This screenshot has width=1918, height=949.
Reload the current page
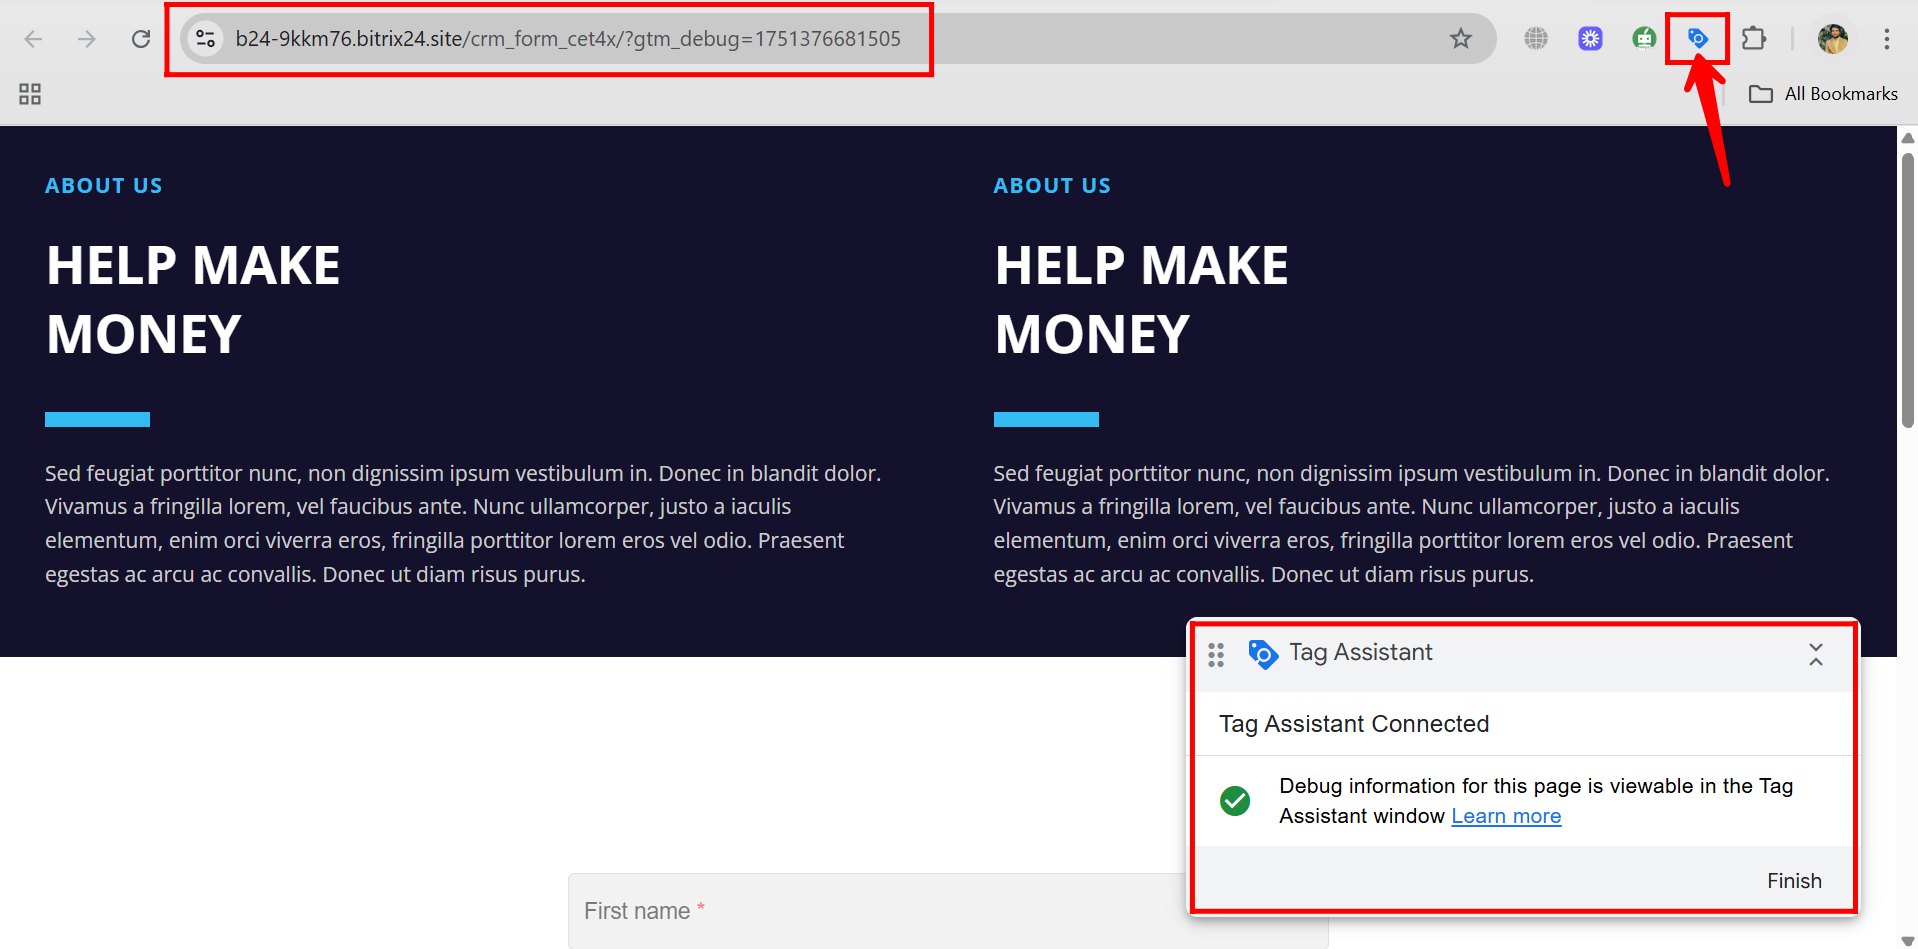point(141,39)
